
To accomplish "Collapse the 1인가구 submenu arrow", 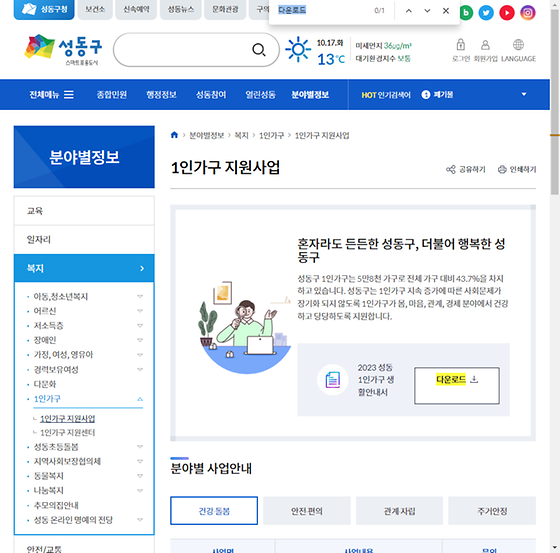I will pos(140,399).
